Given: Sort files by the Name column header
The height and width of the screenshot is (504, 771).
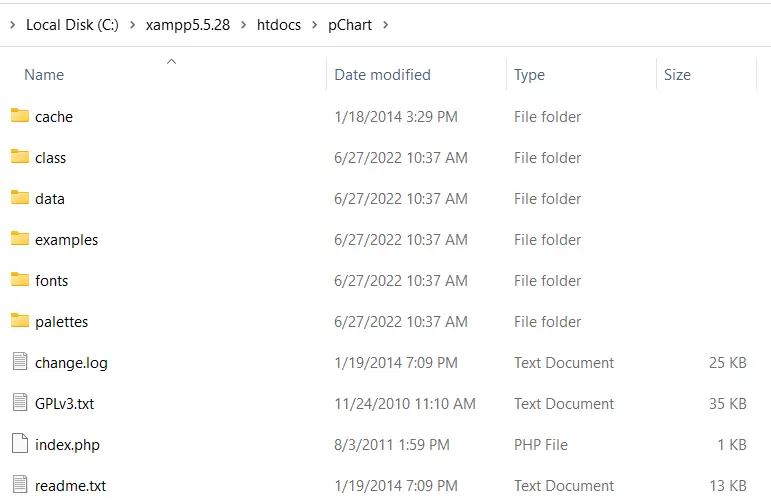Looking at the screenshot, I should point(44,75).
